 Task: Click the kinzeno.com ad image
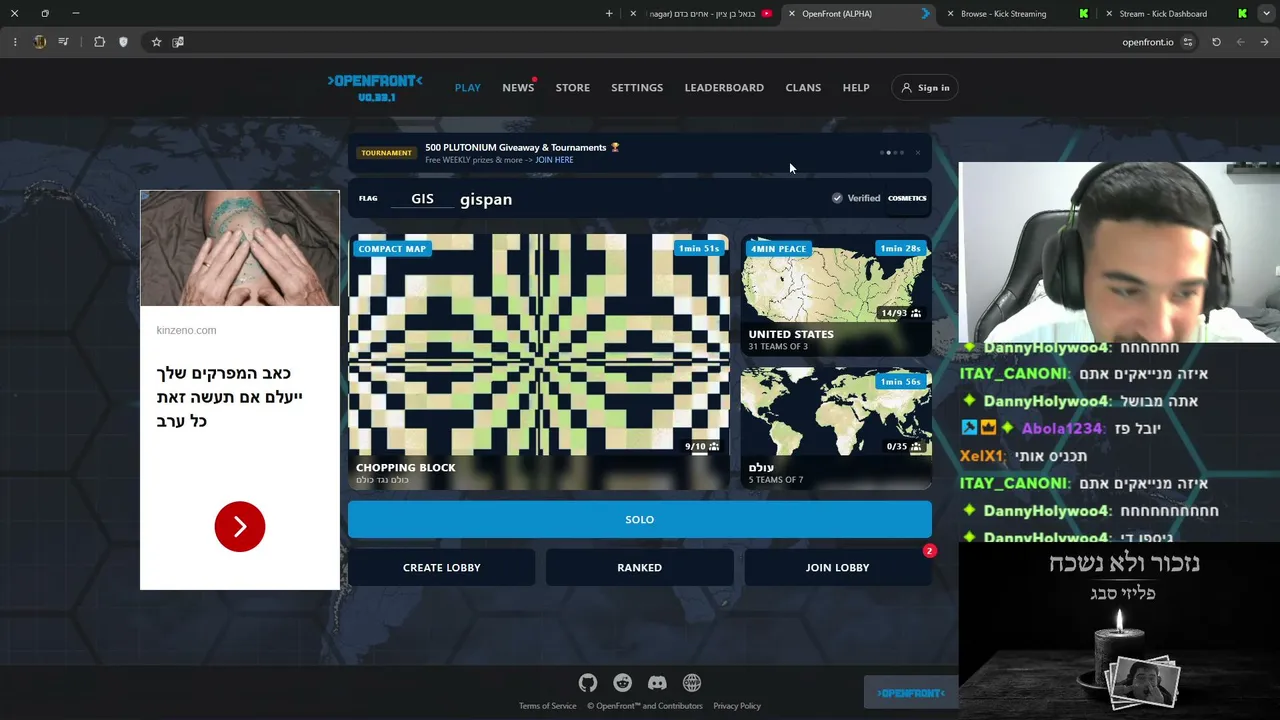pos(240,248)
